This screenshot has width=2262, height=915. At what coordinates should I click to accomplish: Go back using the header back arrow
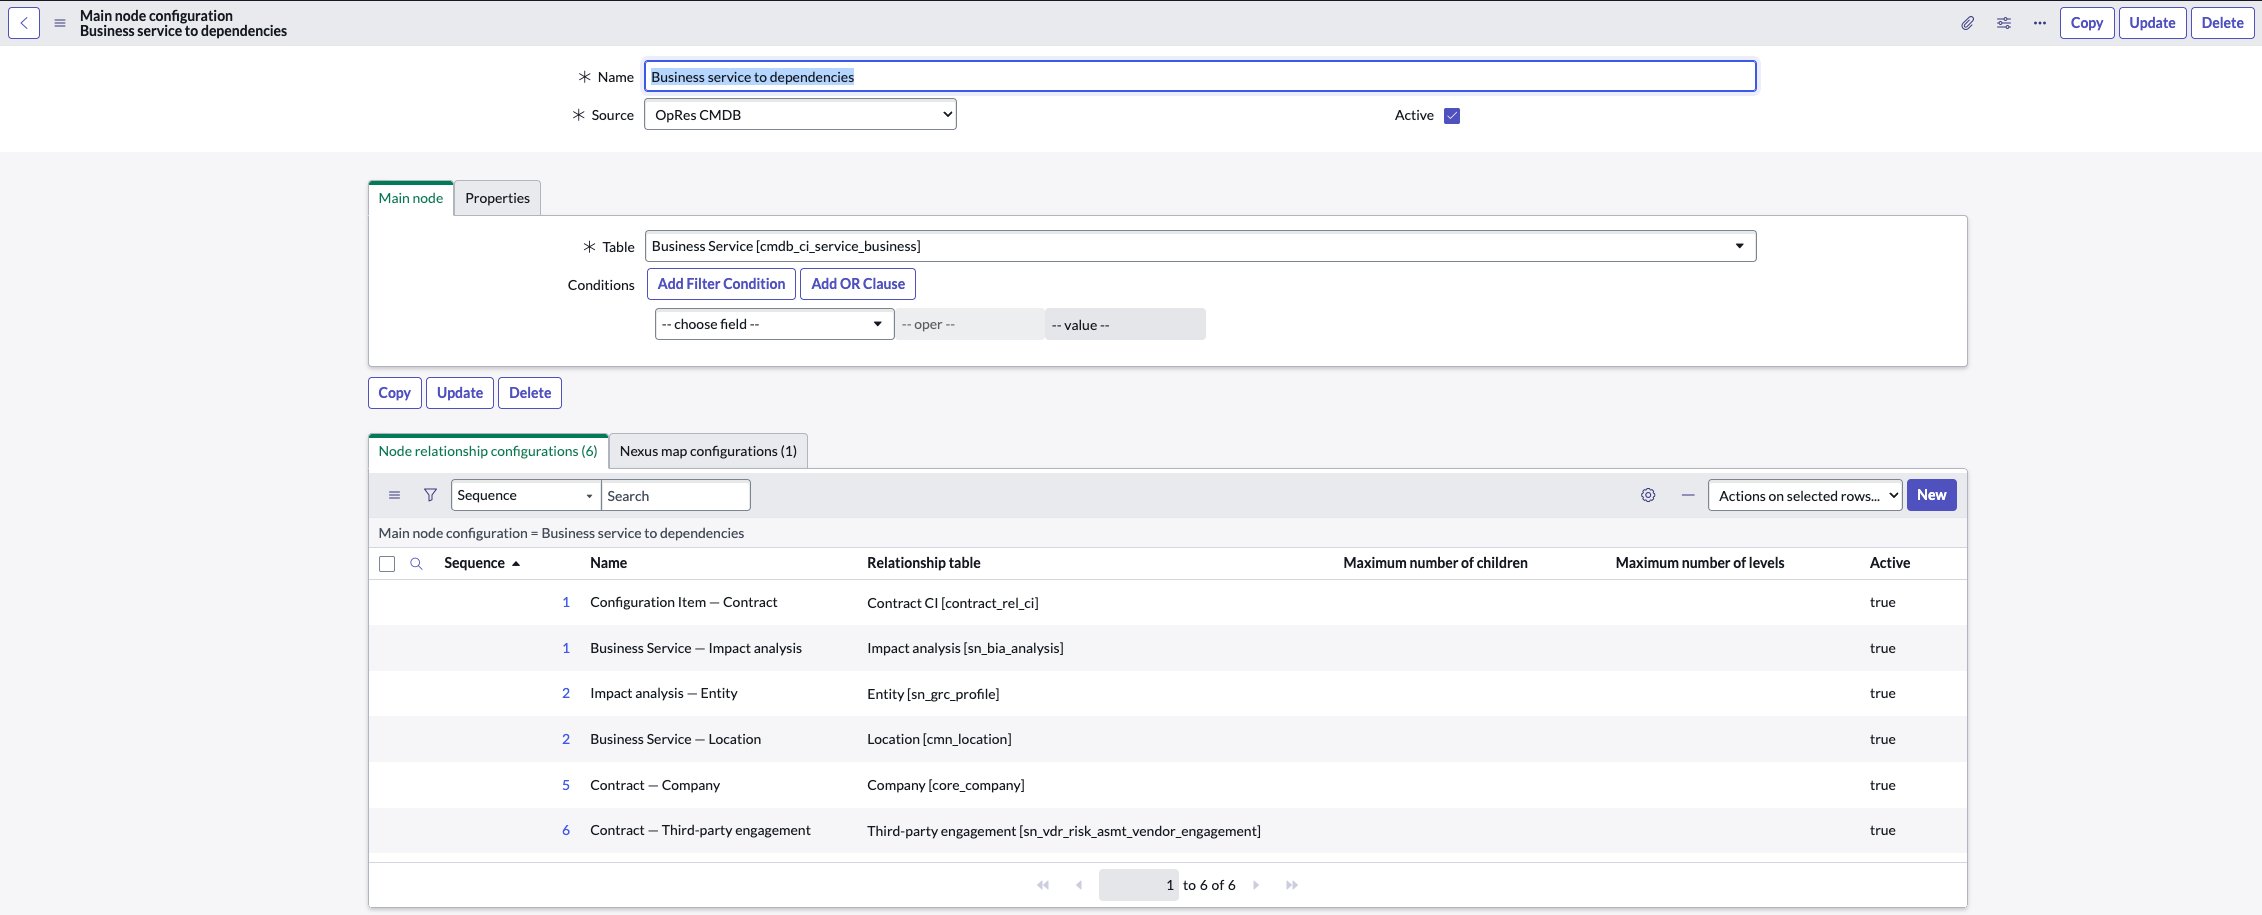click(x=24, y=23)
